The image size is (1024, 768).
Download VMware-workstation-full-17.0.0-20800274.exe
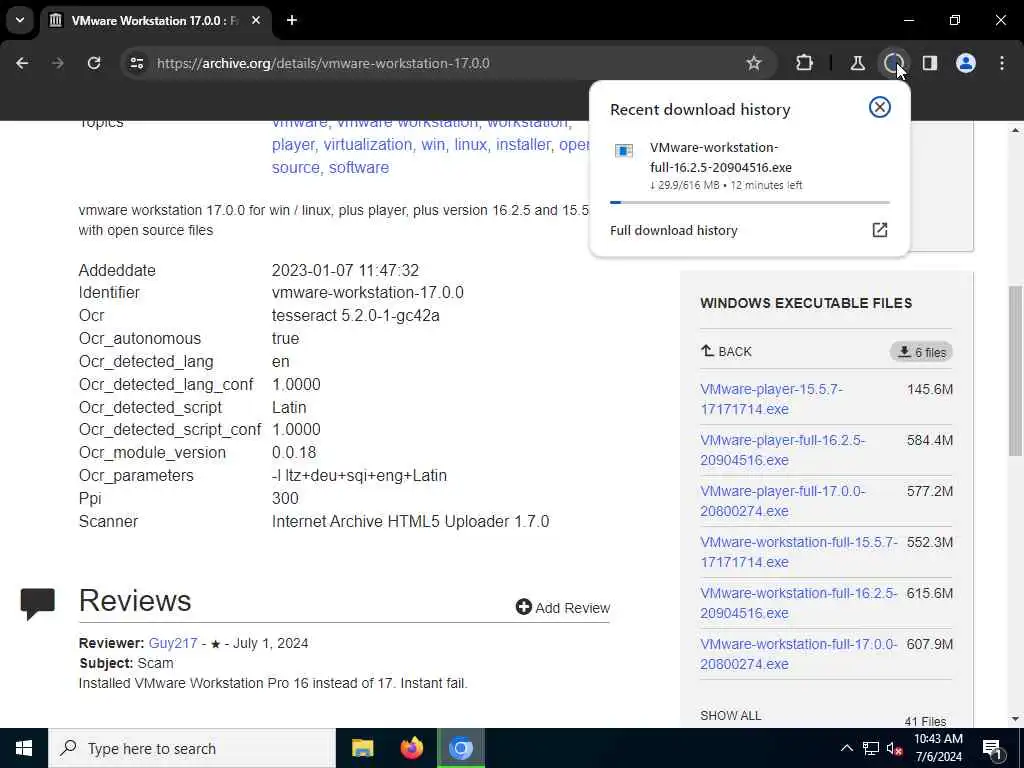tap(799, 654)
